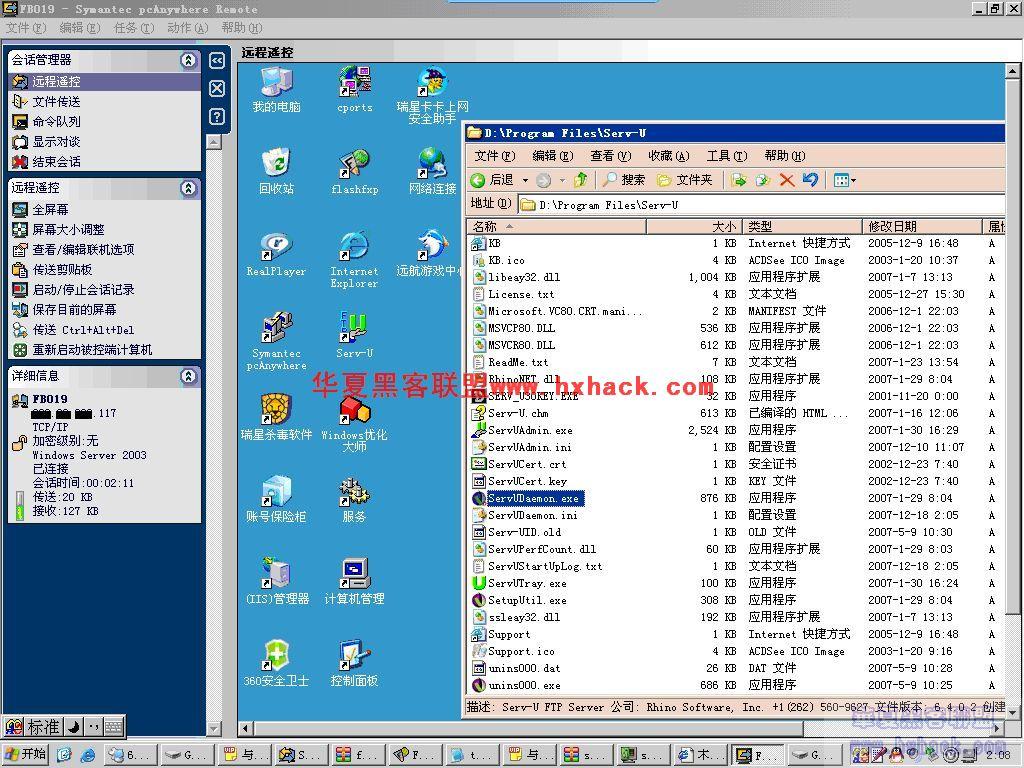Toggle Start/Stop session recording (启动/停止会话记录)

tap(82, 289)
